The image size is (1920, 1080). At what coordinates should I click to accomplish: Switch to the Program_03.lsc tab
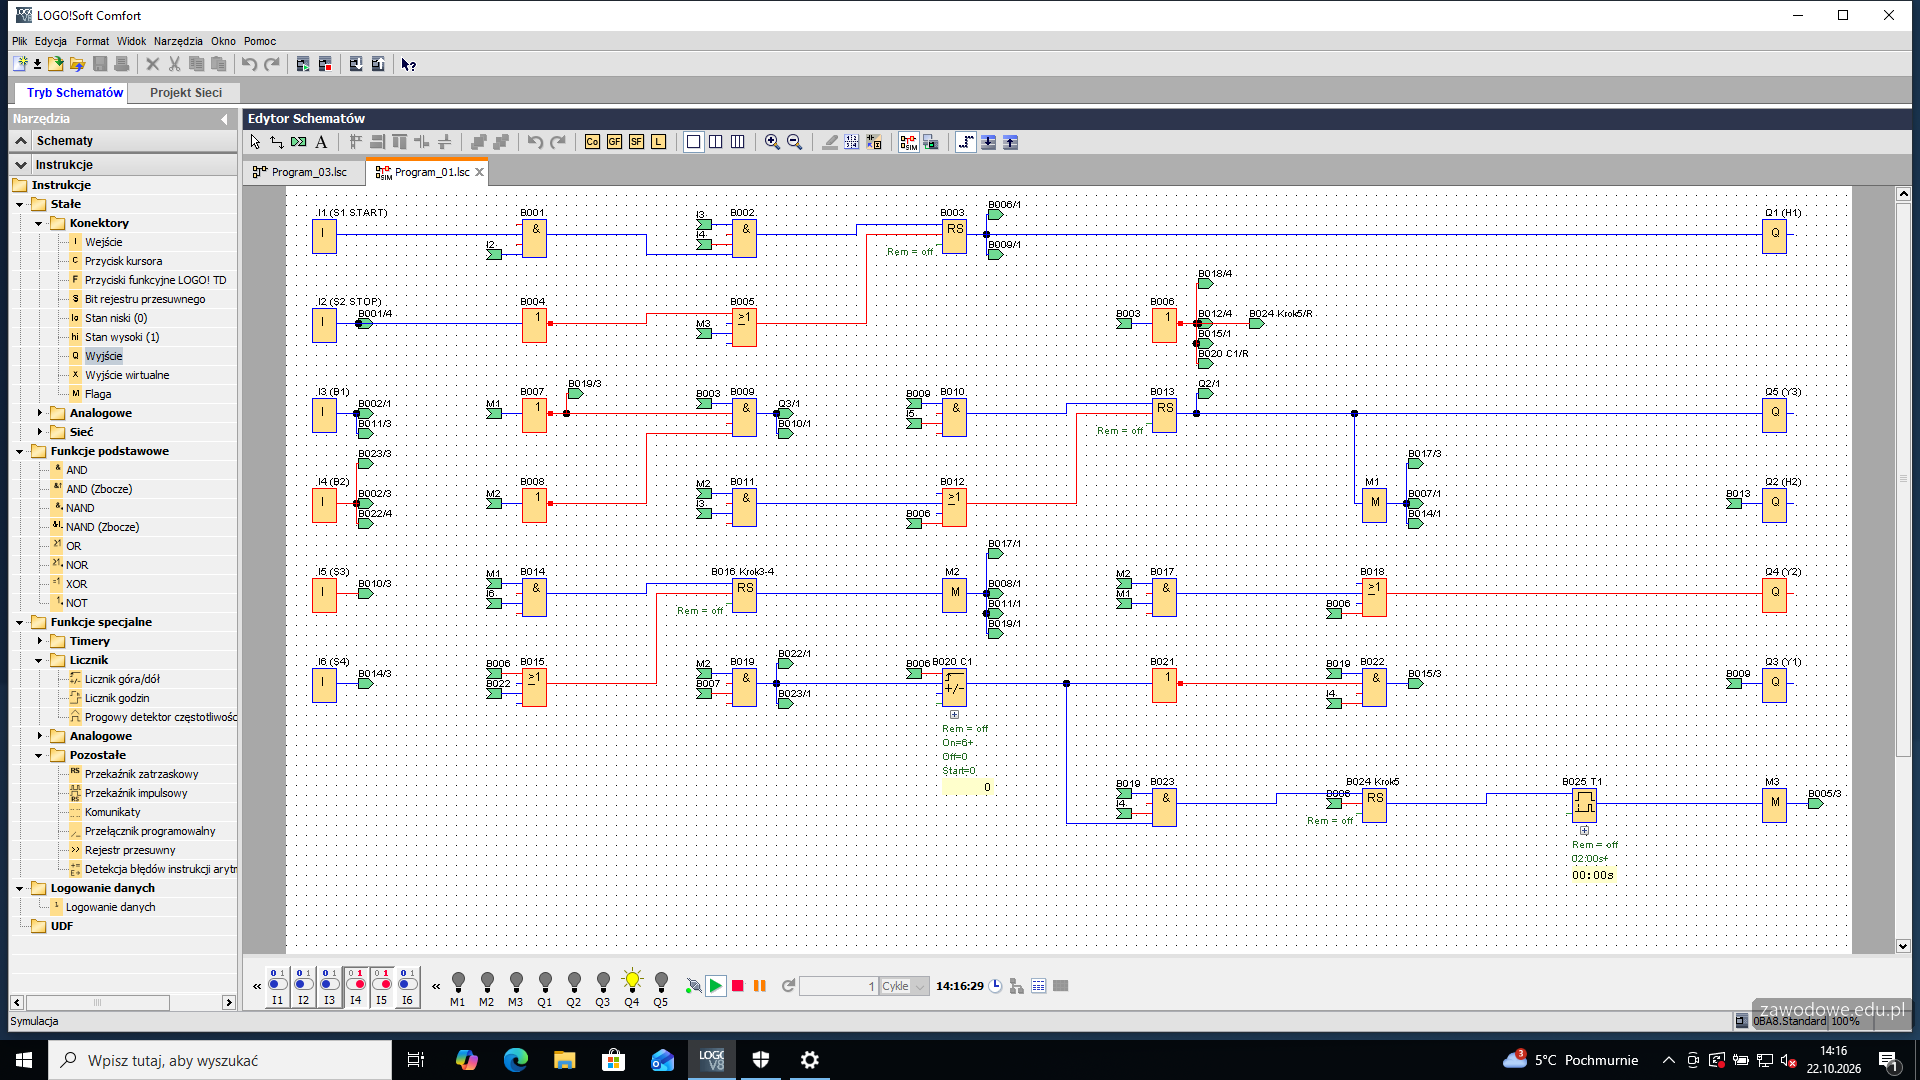pos(301,172)
